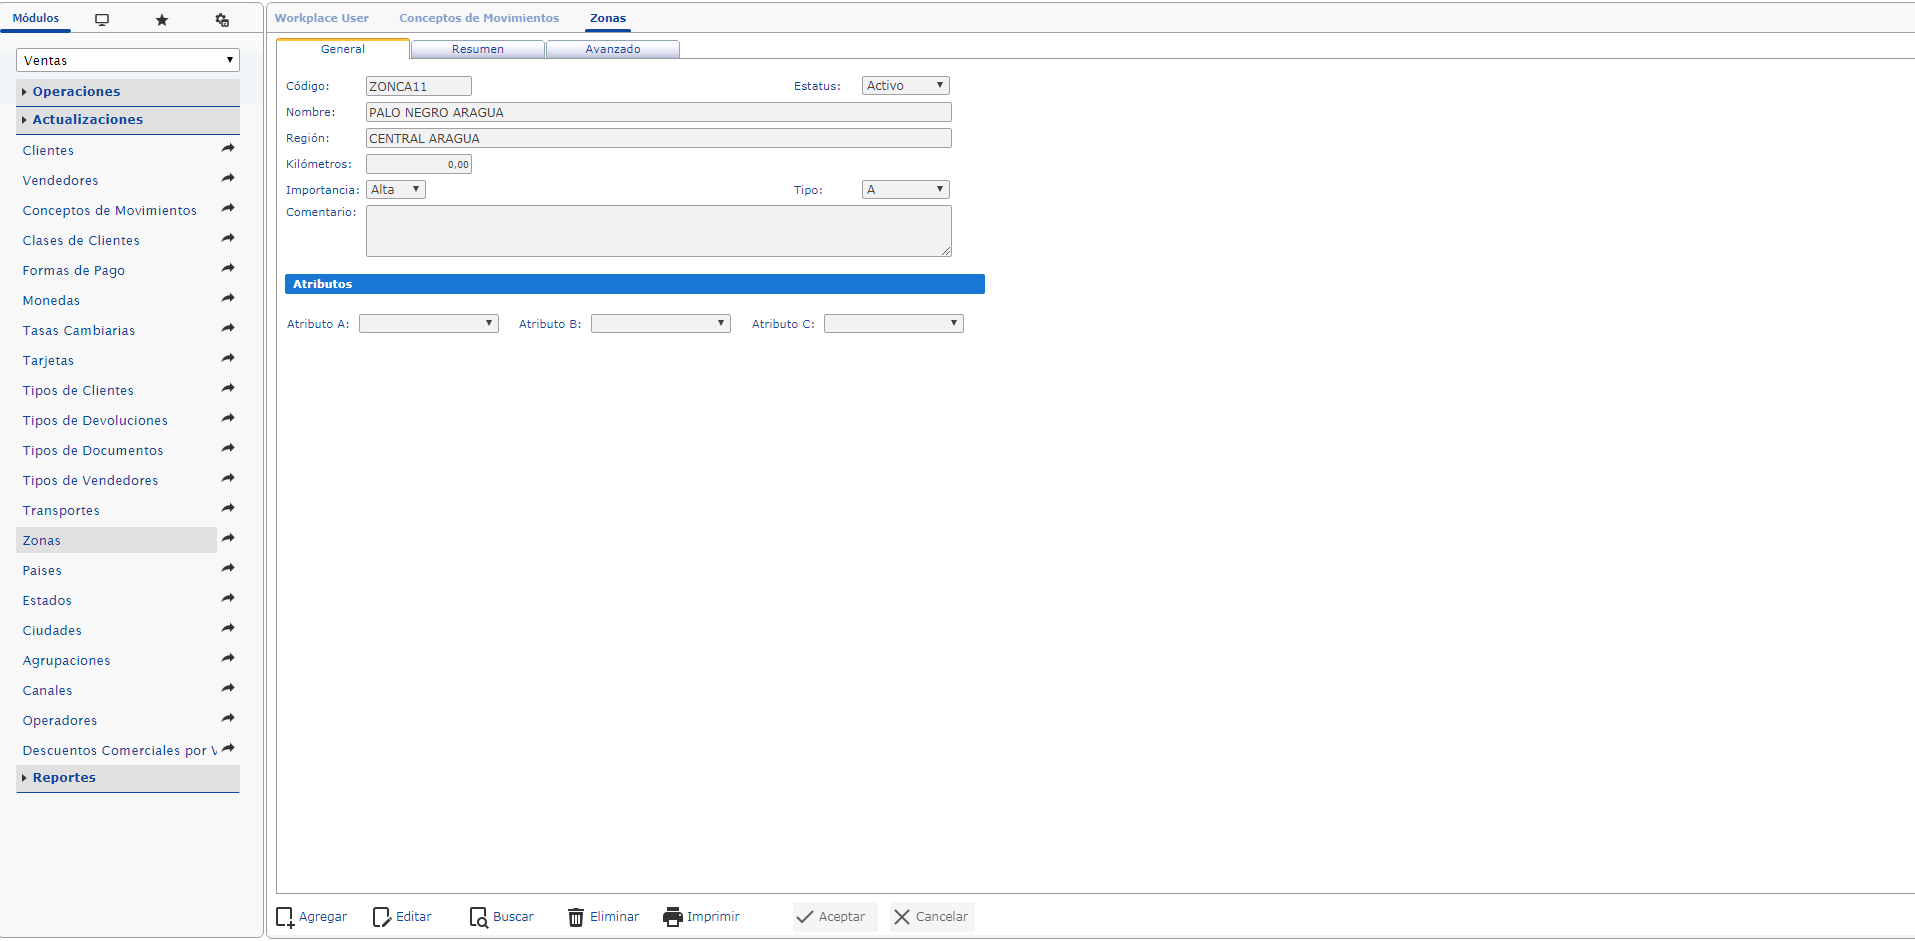The height and width of the screenshot is (941, 1915).
Task: Click the Aceptar button
Action: point(835,917)
